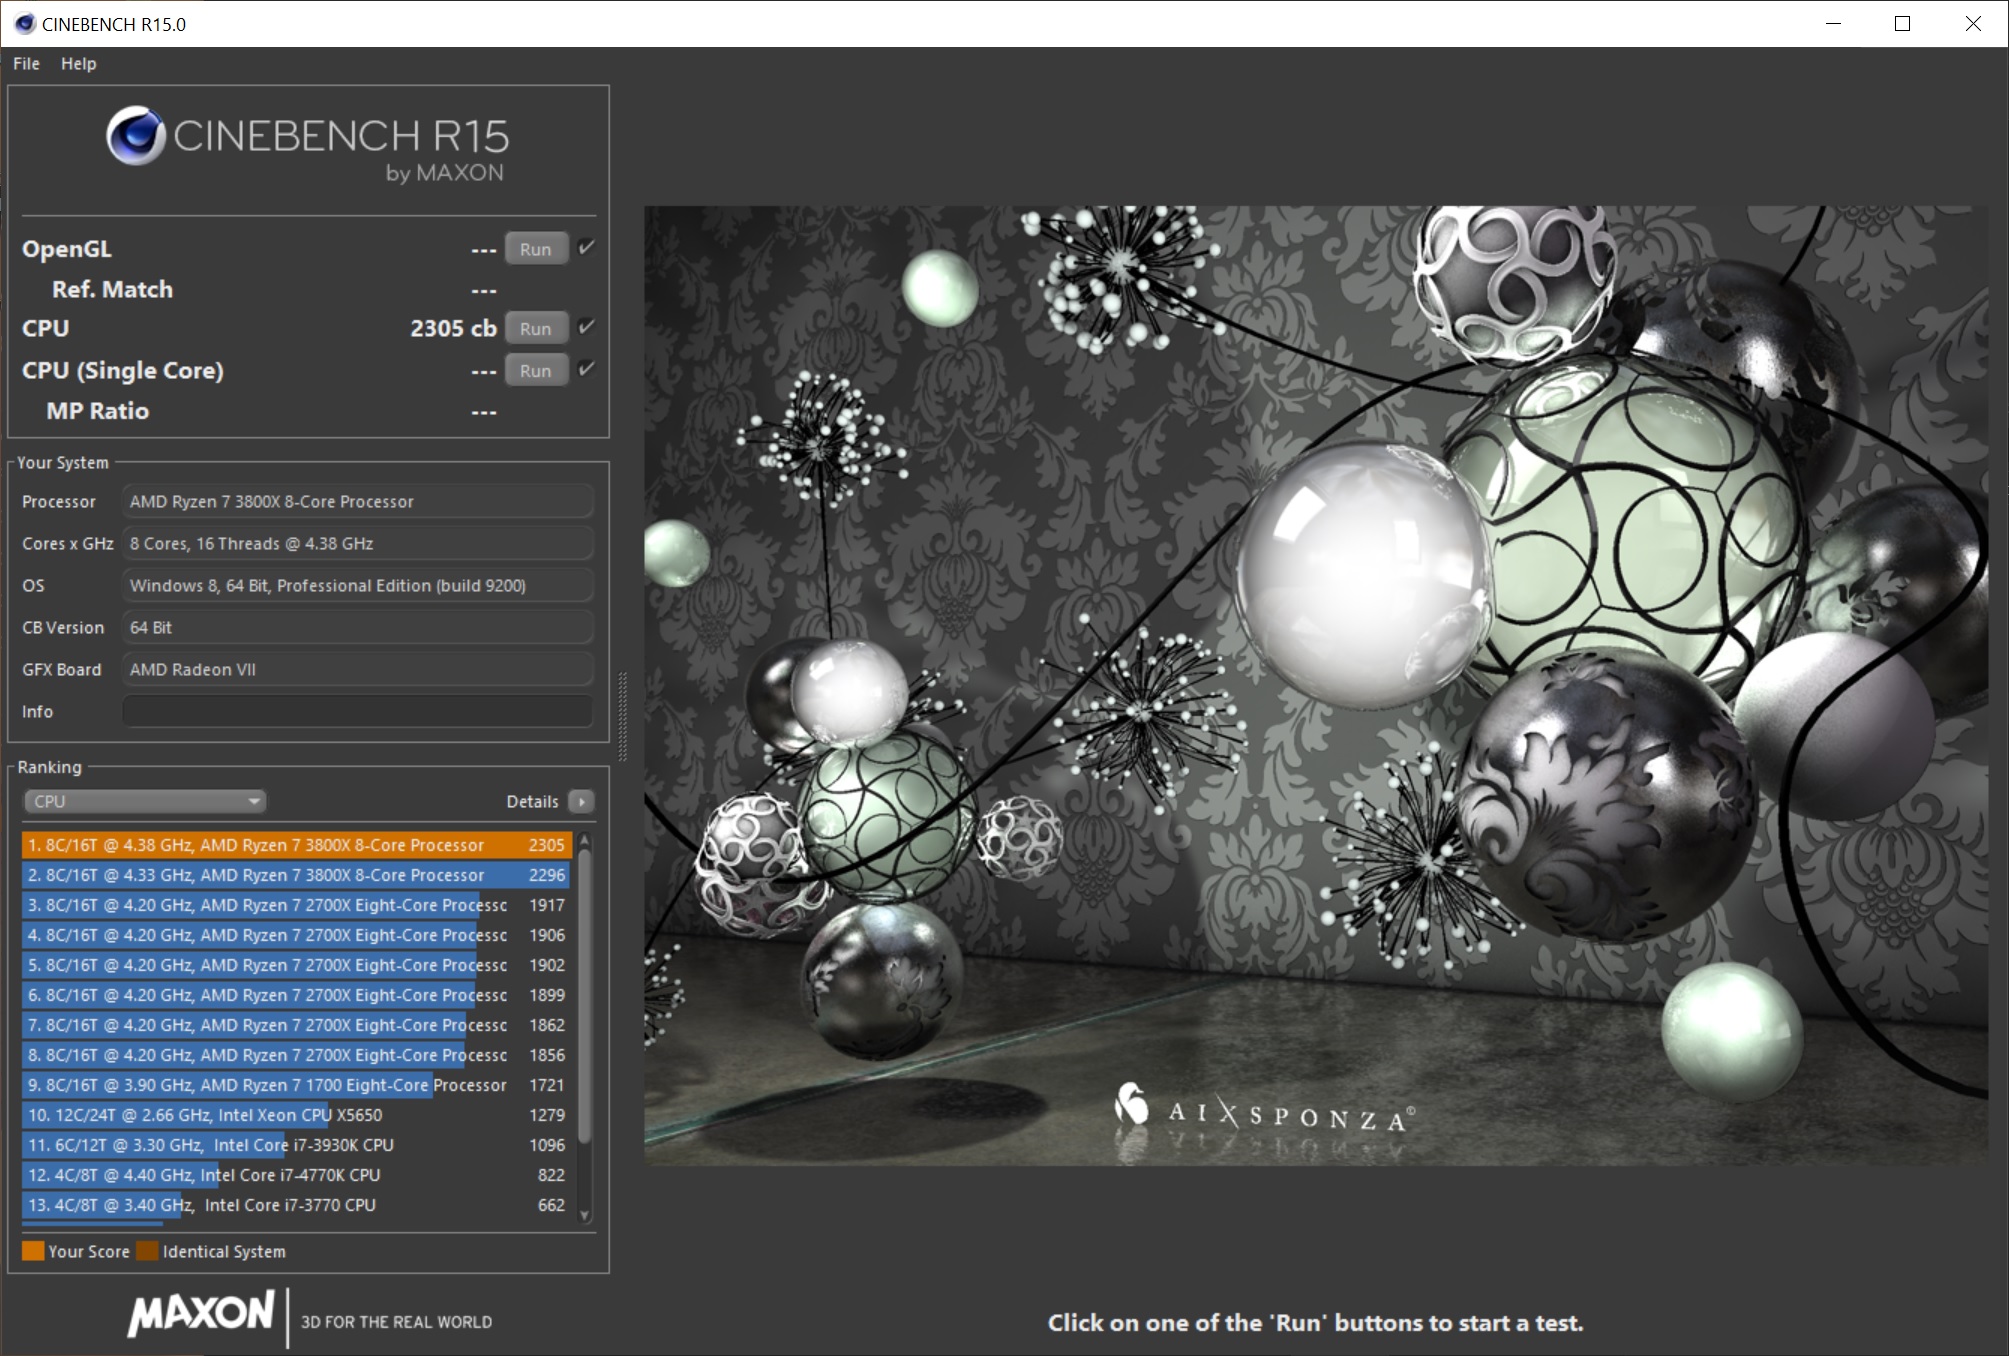Click the Processor field AMD Ryzen 7 3800X

coord(358,501)
